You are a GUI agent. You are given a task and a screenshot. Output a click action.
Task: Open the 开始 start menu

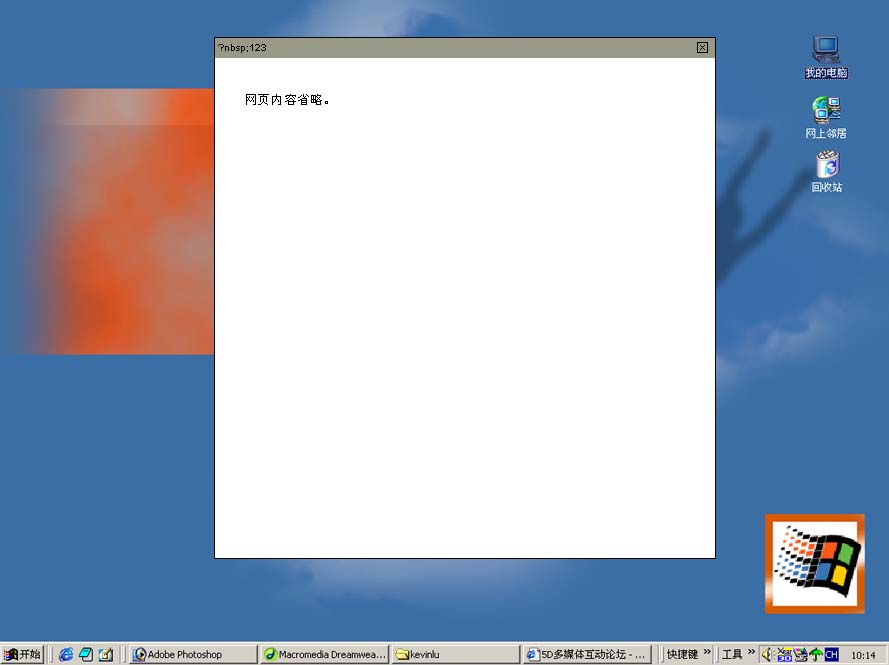(x=23, y=654)
